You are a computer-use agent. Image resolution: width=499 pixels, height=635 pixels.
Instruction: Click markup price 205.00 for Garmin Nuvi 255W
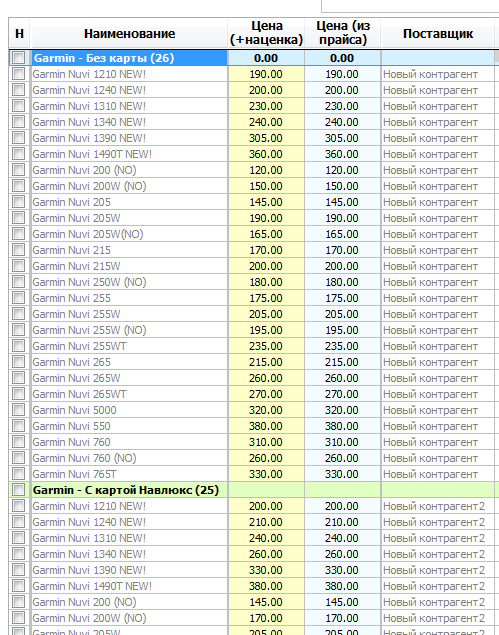266,314
